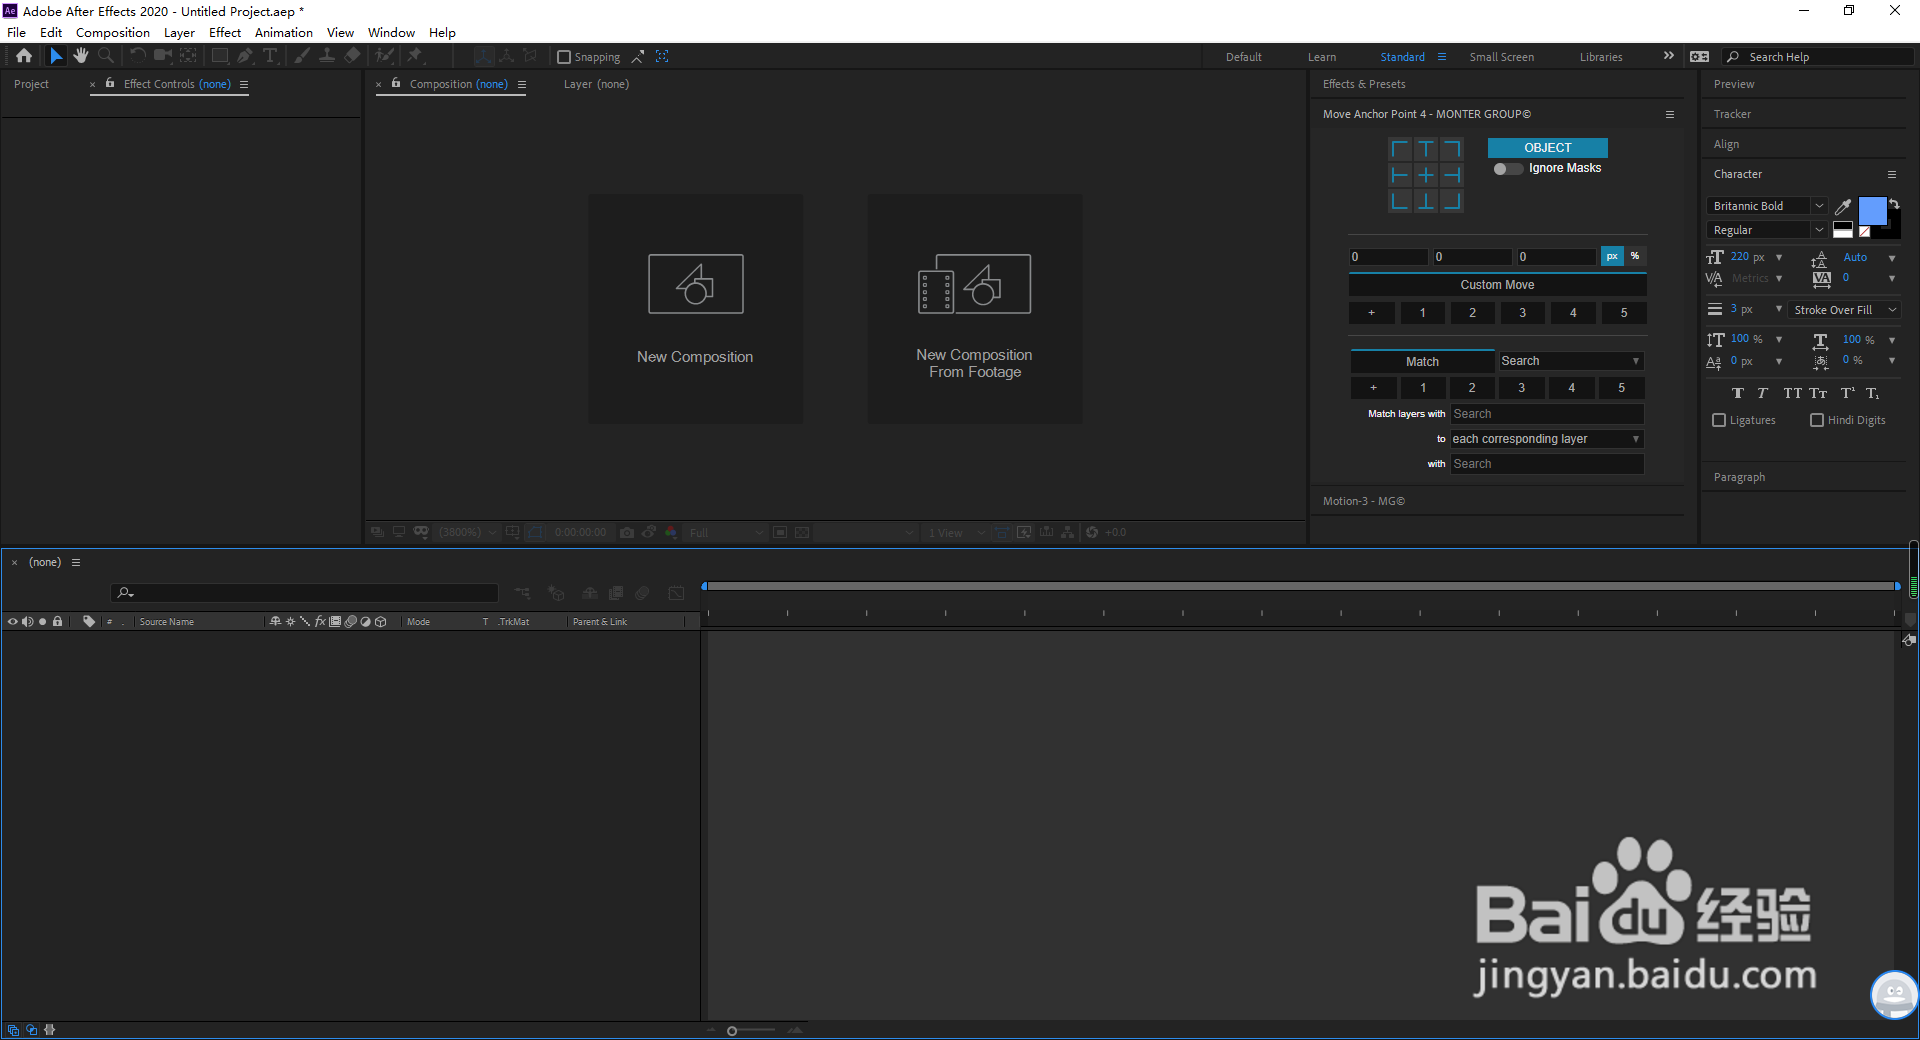The width and height of the screenshot is (1920, 1040).
Task: Select the Zoom magnifier tool
Action: pyautogui.click(x=106, y=56)
